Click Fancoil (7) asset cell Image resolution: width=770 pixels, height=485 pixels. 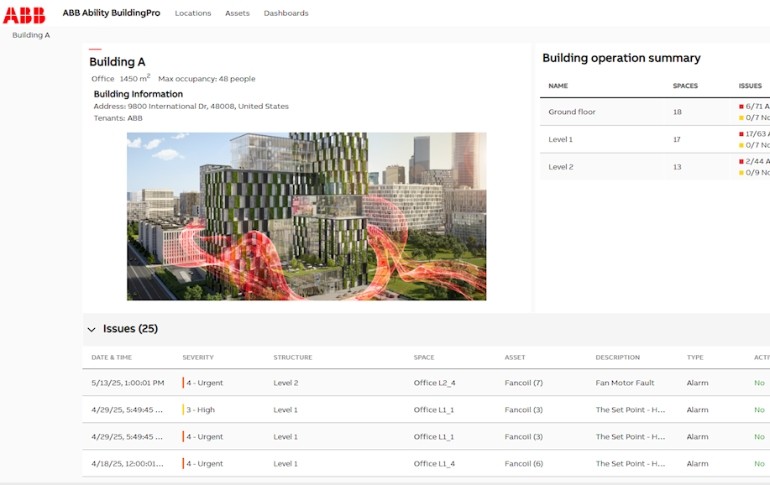click(x=523, y=383)
